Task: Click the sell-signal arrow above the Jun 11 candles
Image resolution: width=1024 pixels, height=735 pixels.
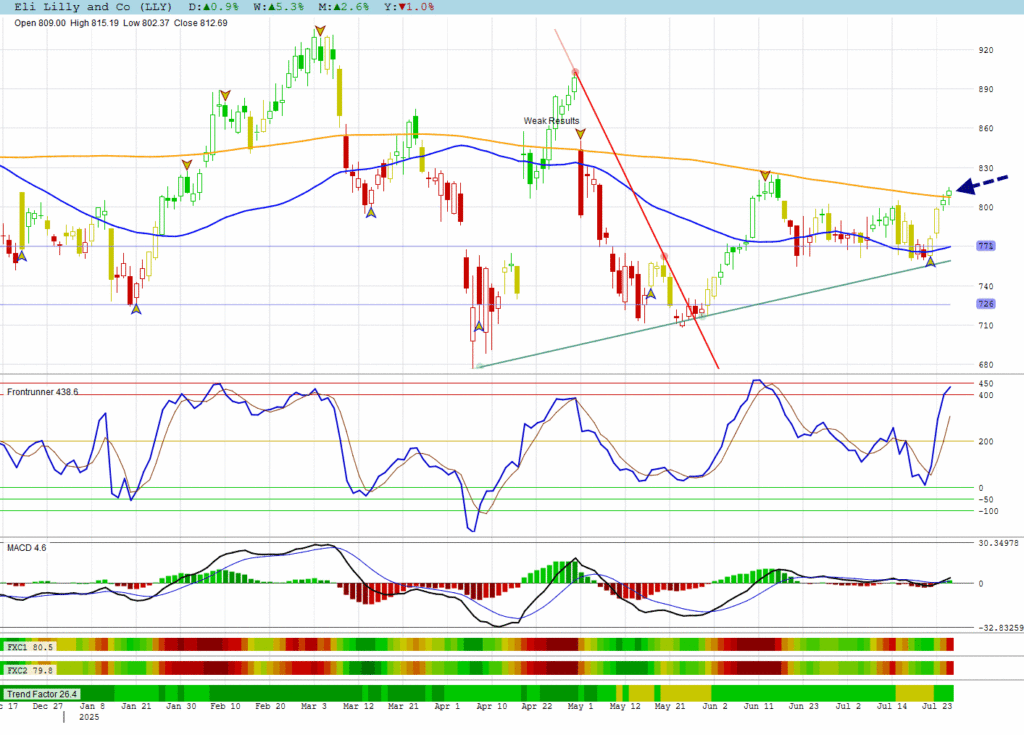Action: pos(765,176)
